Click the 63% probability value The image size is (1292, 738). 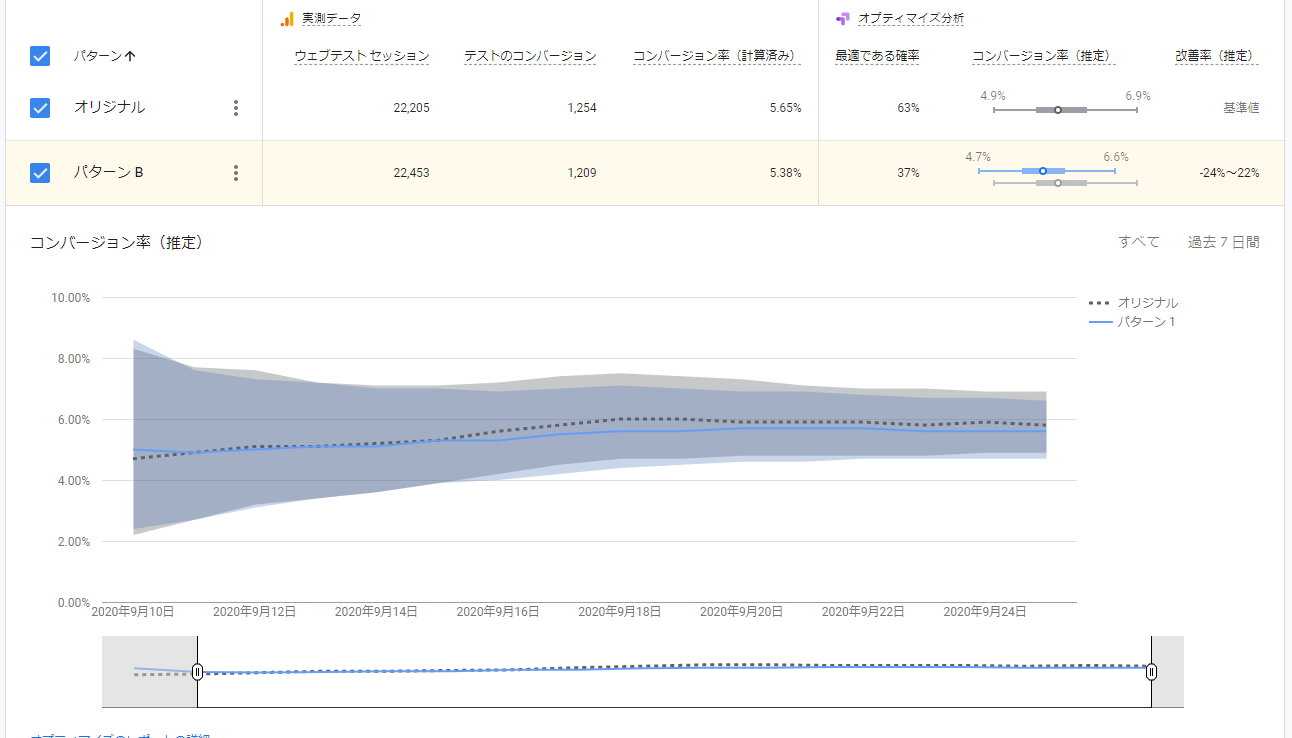click(908, 108)
